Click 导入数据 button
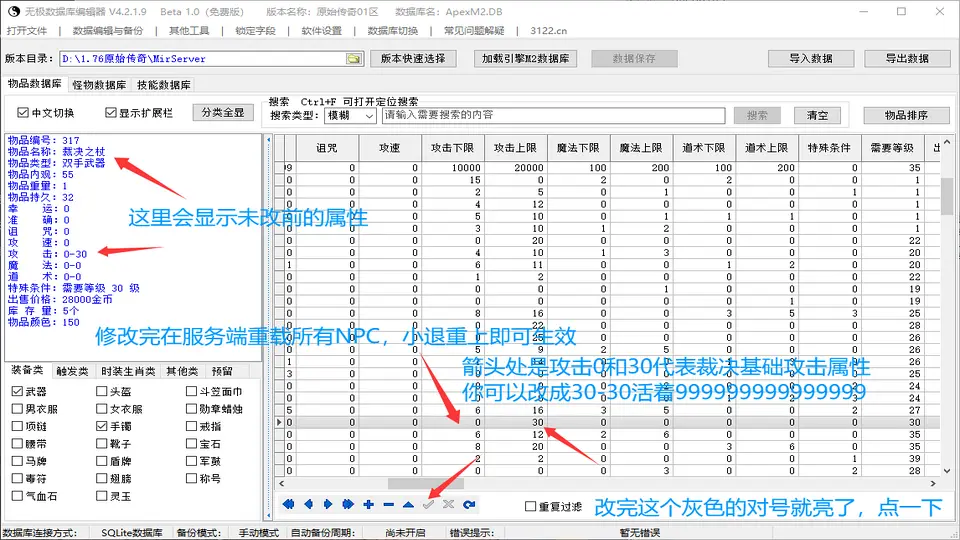This screenshot has height=540, width=960. coord(811,59)
